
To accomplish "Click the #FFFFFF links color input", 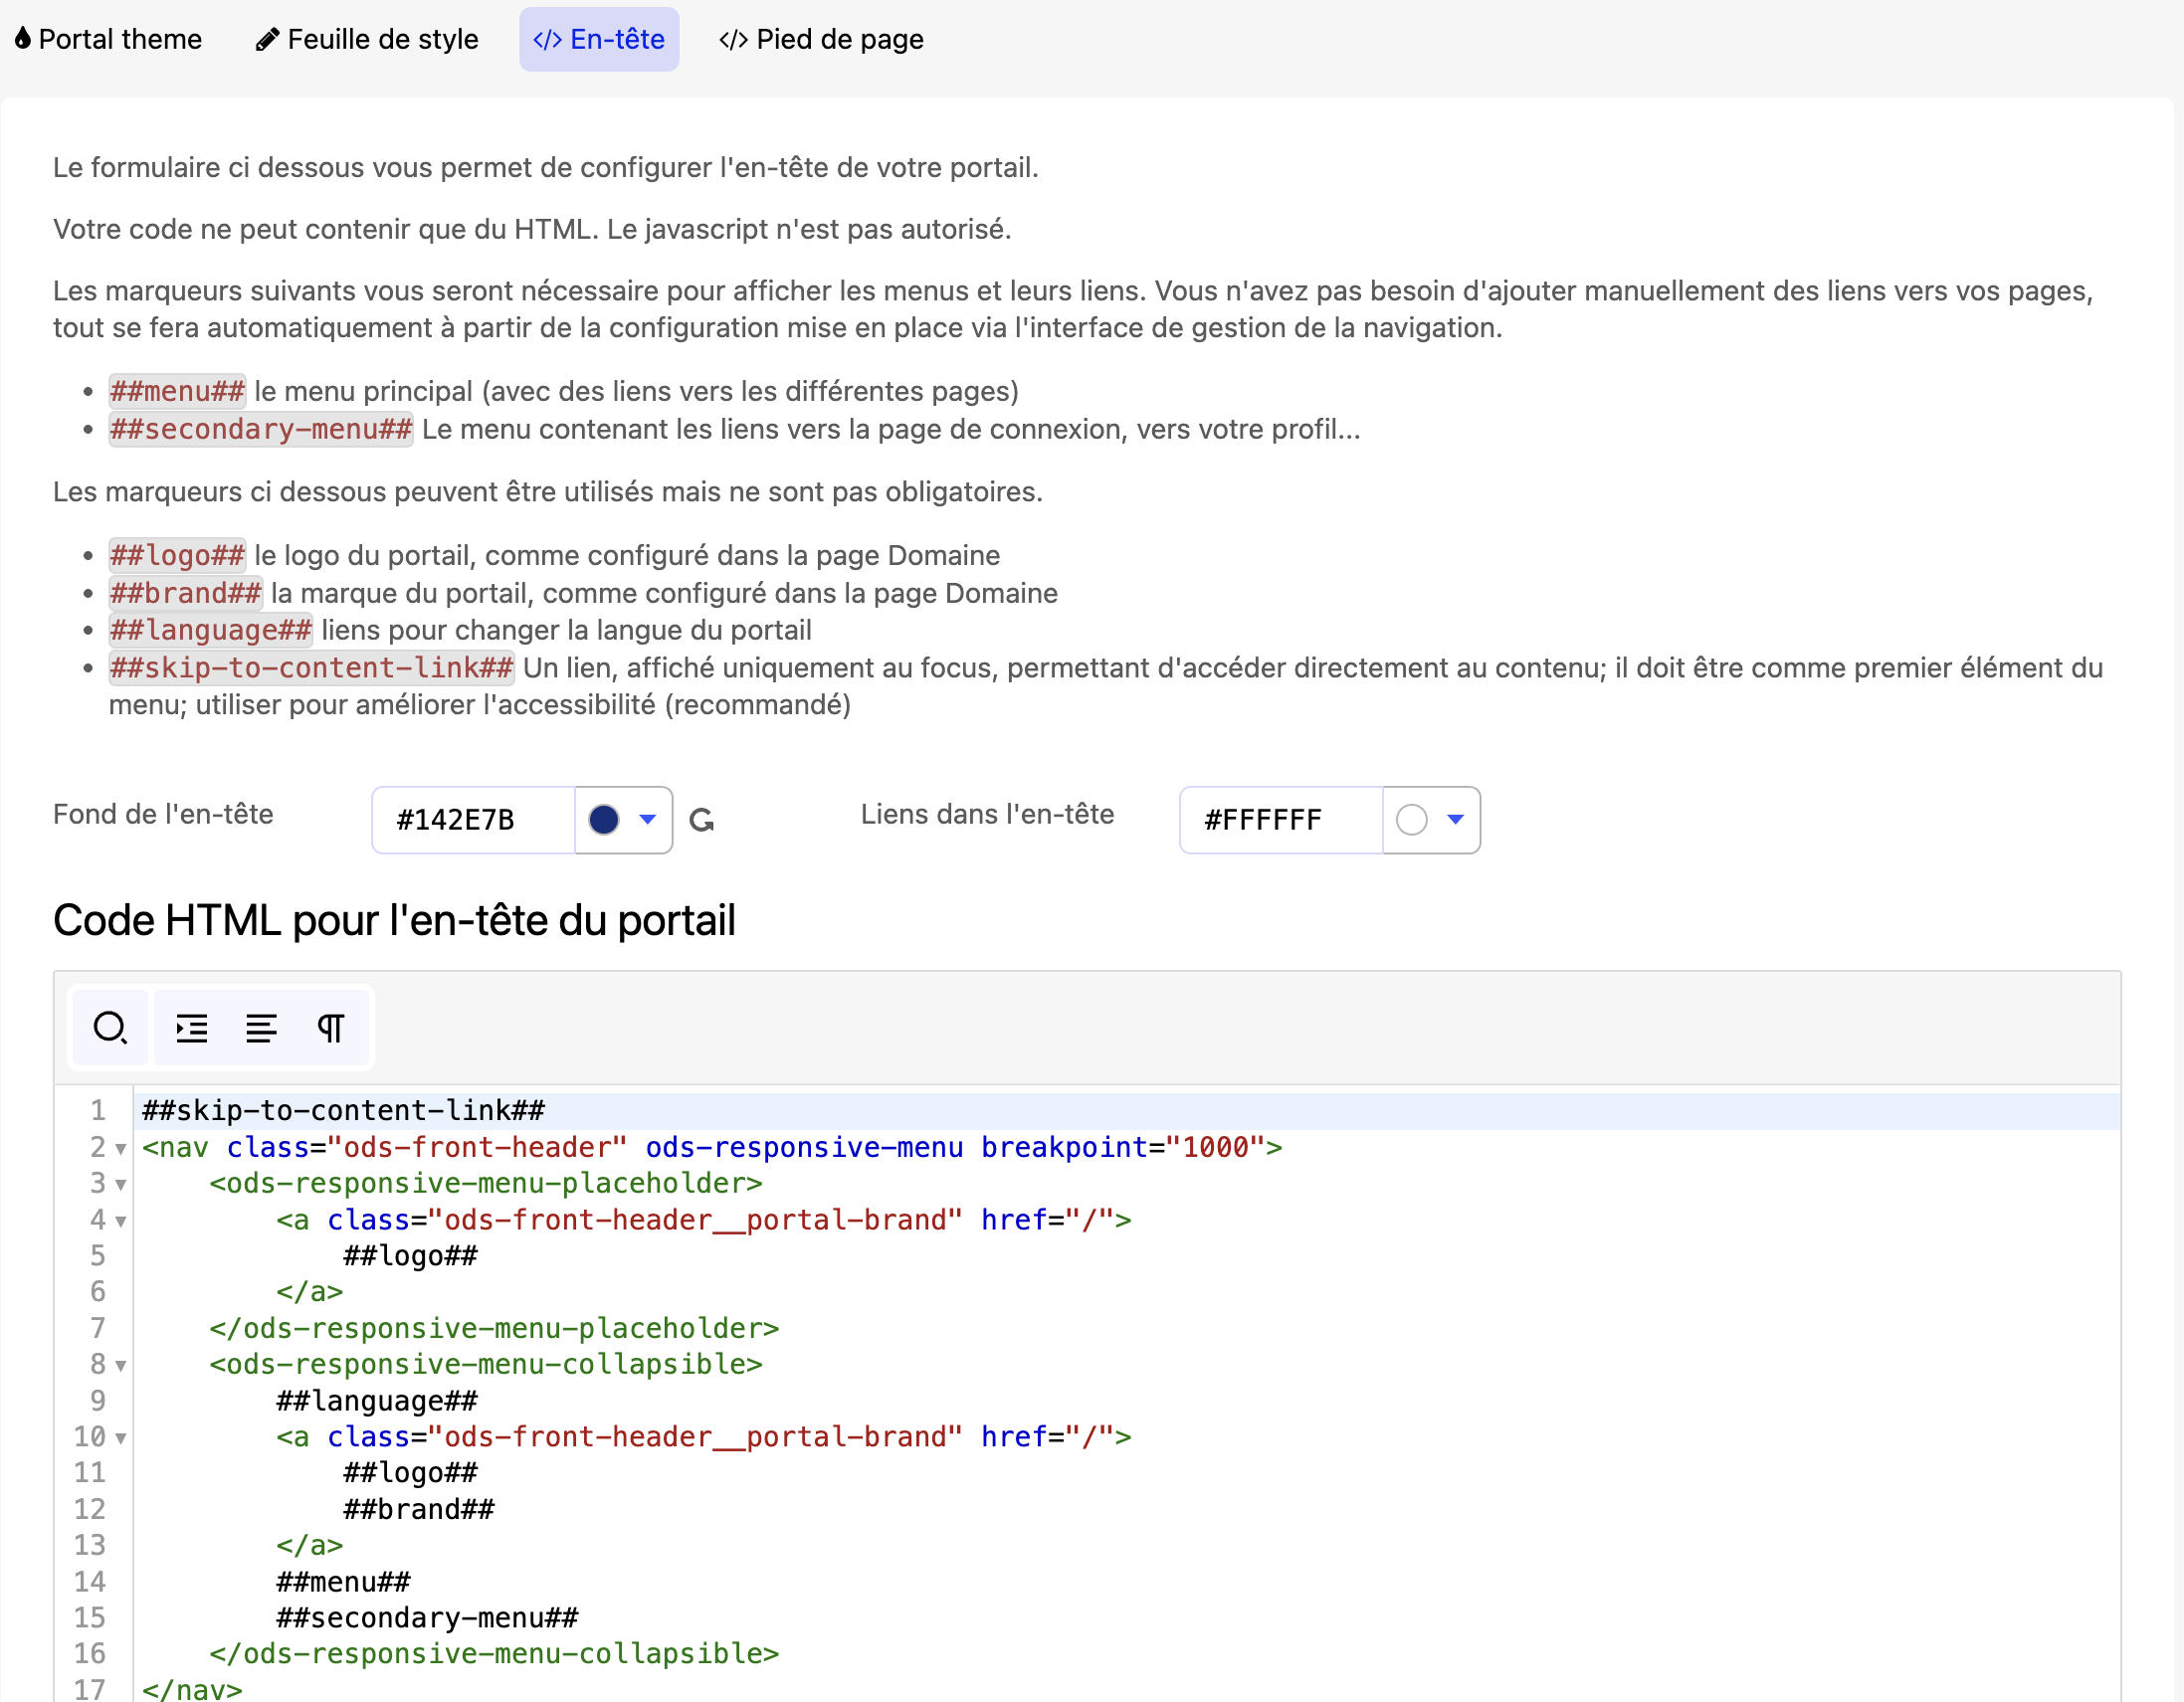I will pos(1280,819).
